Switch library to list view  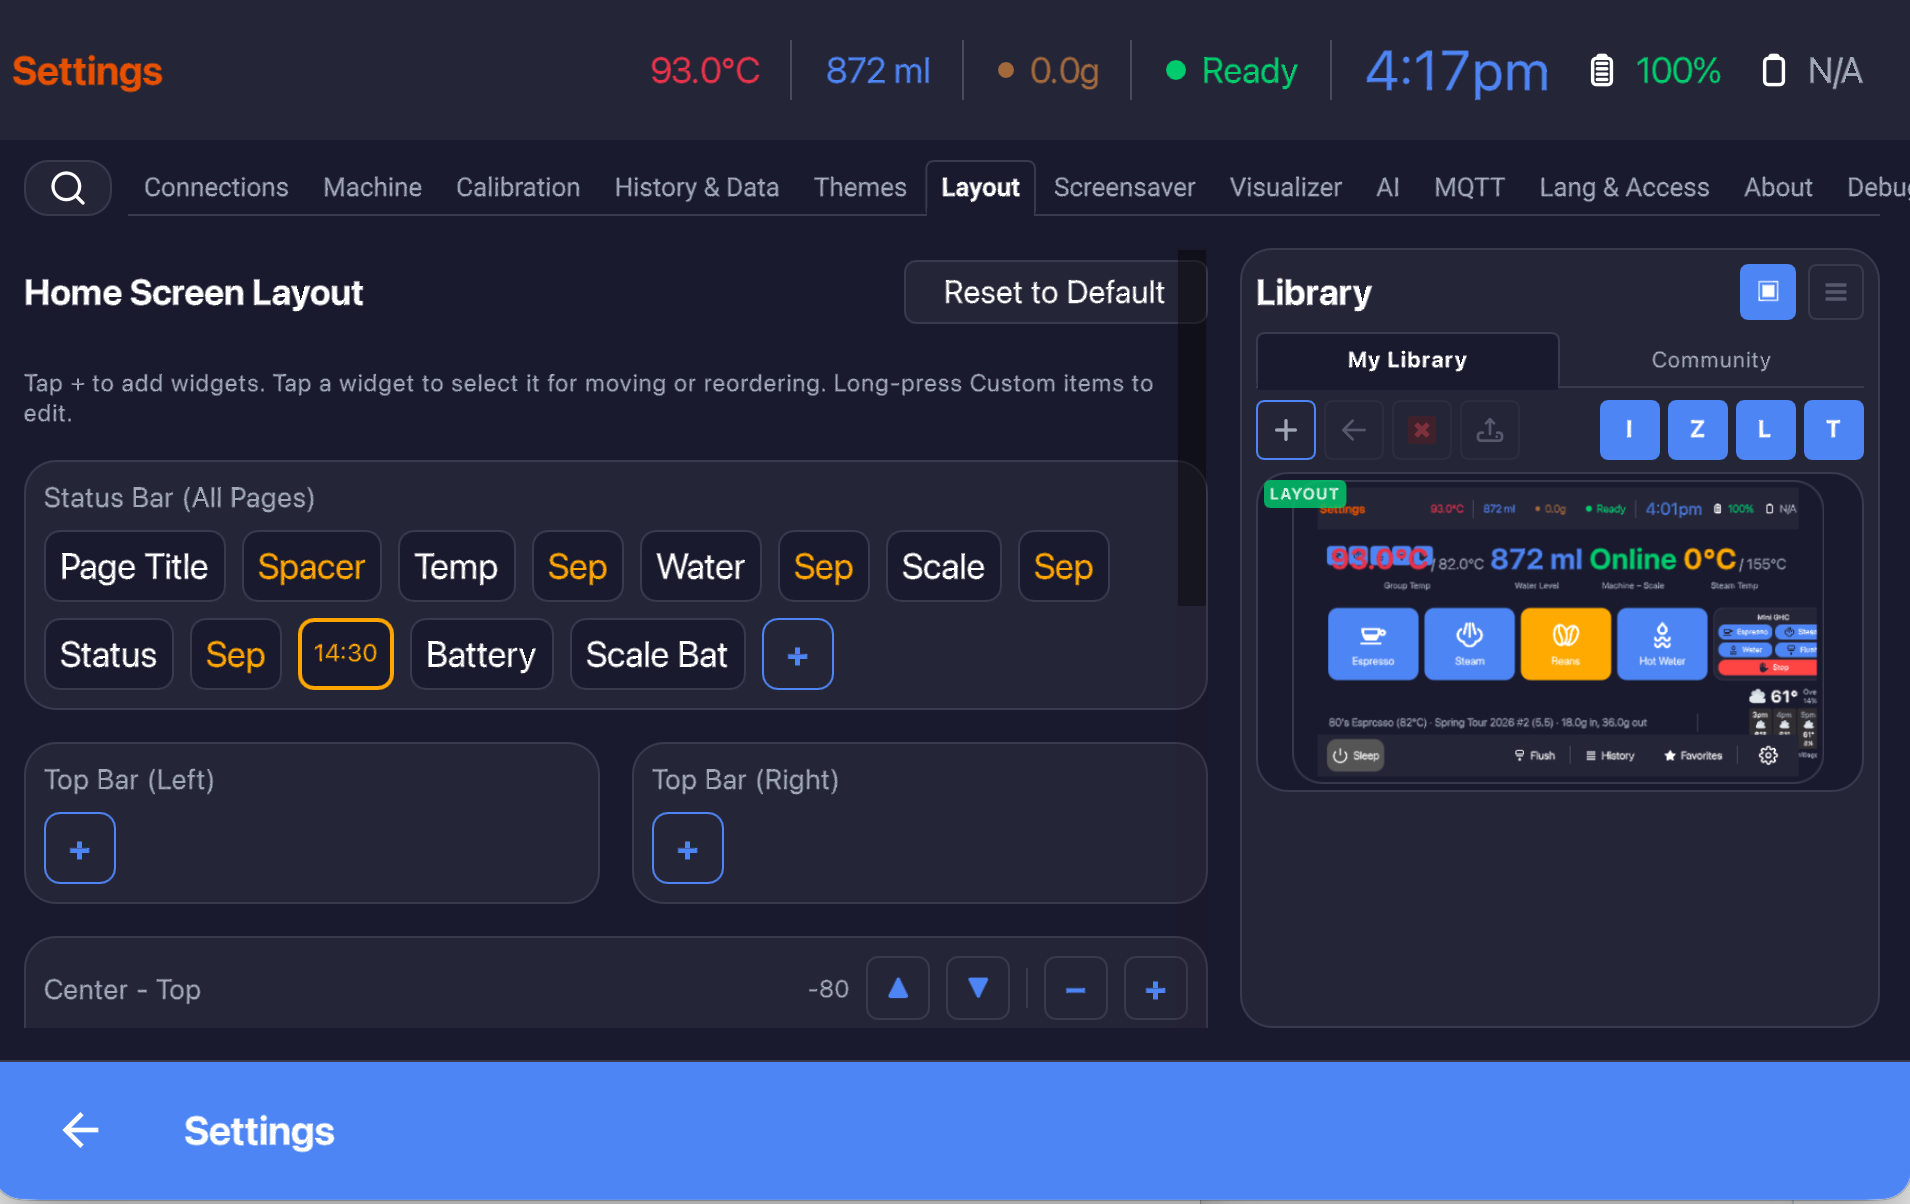pyautogui.click(x=1835, y=292)
